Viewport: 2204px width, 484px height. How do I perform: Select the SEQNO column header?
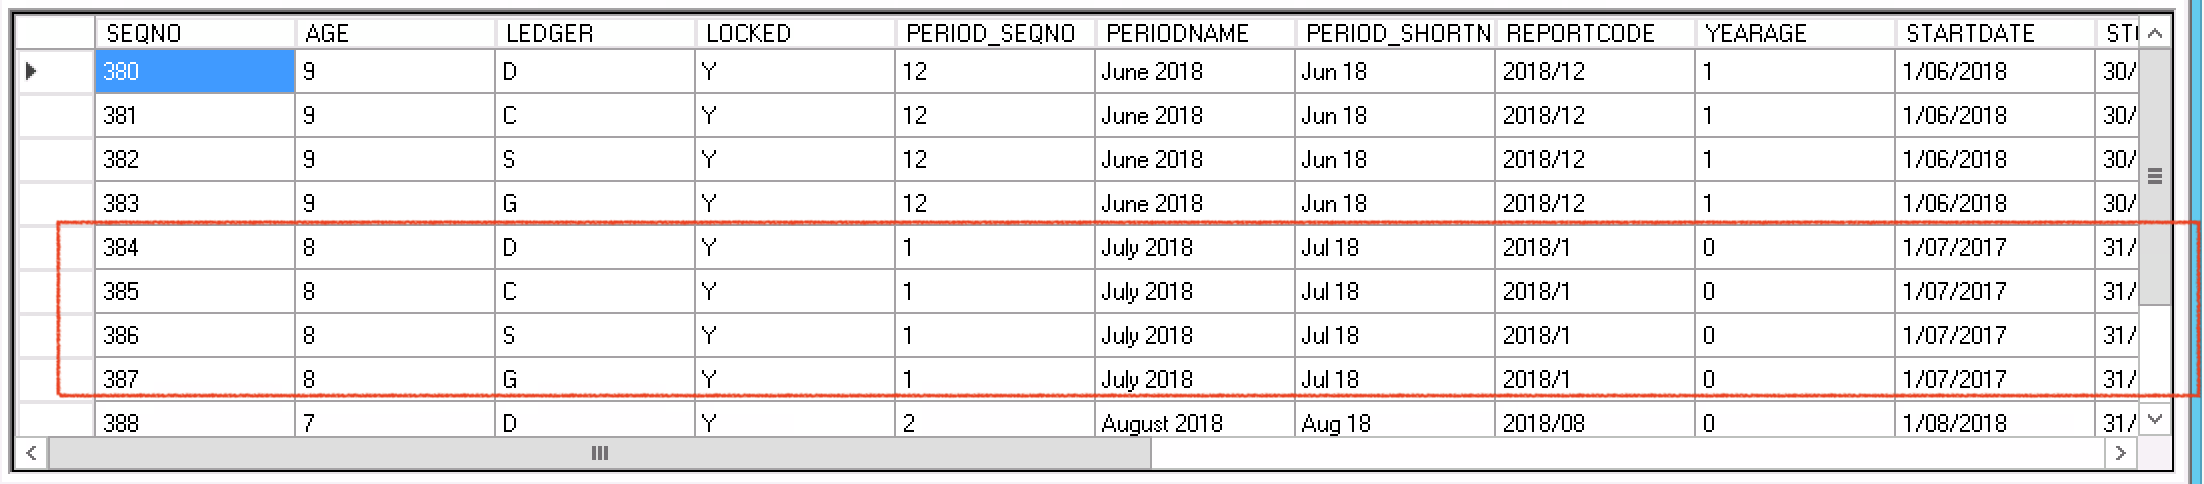(195, 33)
